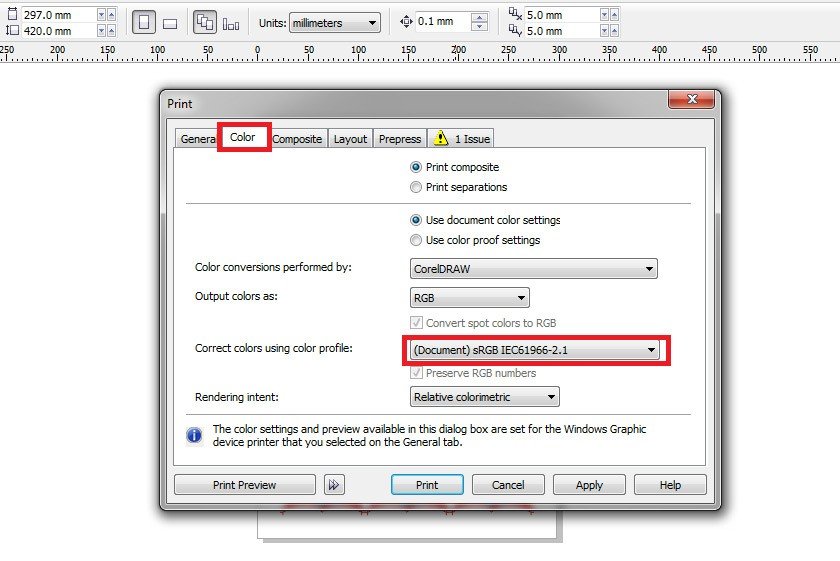This screenshot has width=840, height=561.
Task: Click the all pages layout icon
Action: tap(205, 22)
